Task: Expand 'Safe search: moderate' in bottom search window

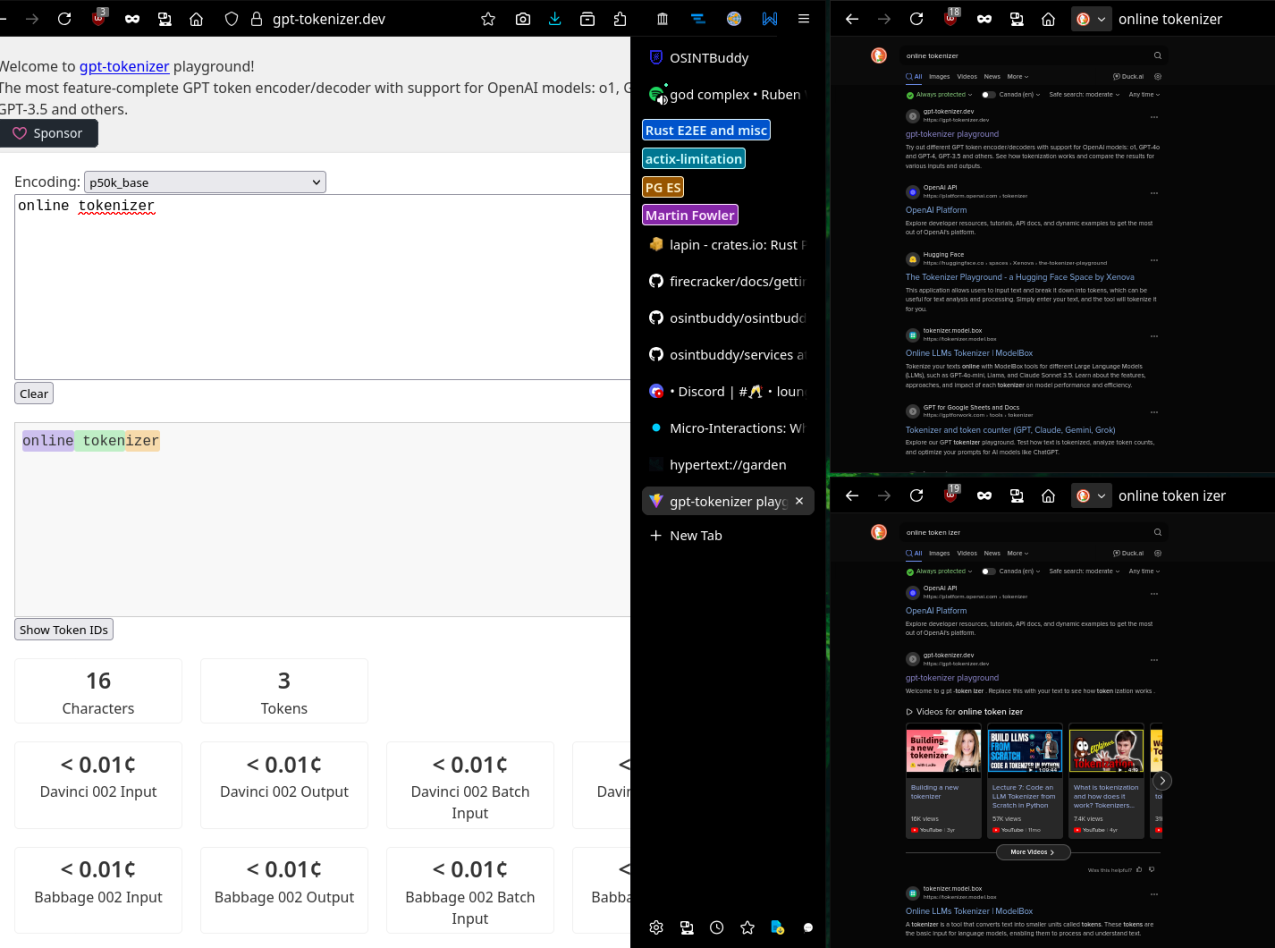Action: (x=1083, y=572)
